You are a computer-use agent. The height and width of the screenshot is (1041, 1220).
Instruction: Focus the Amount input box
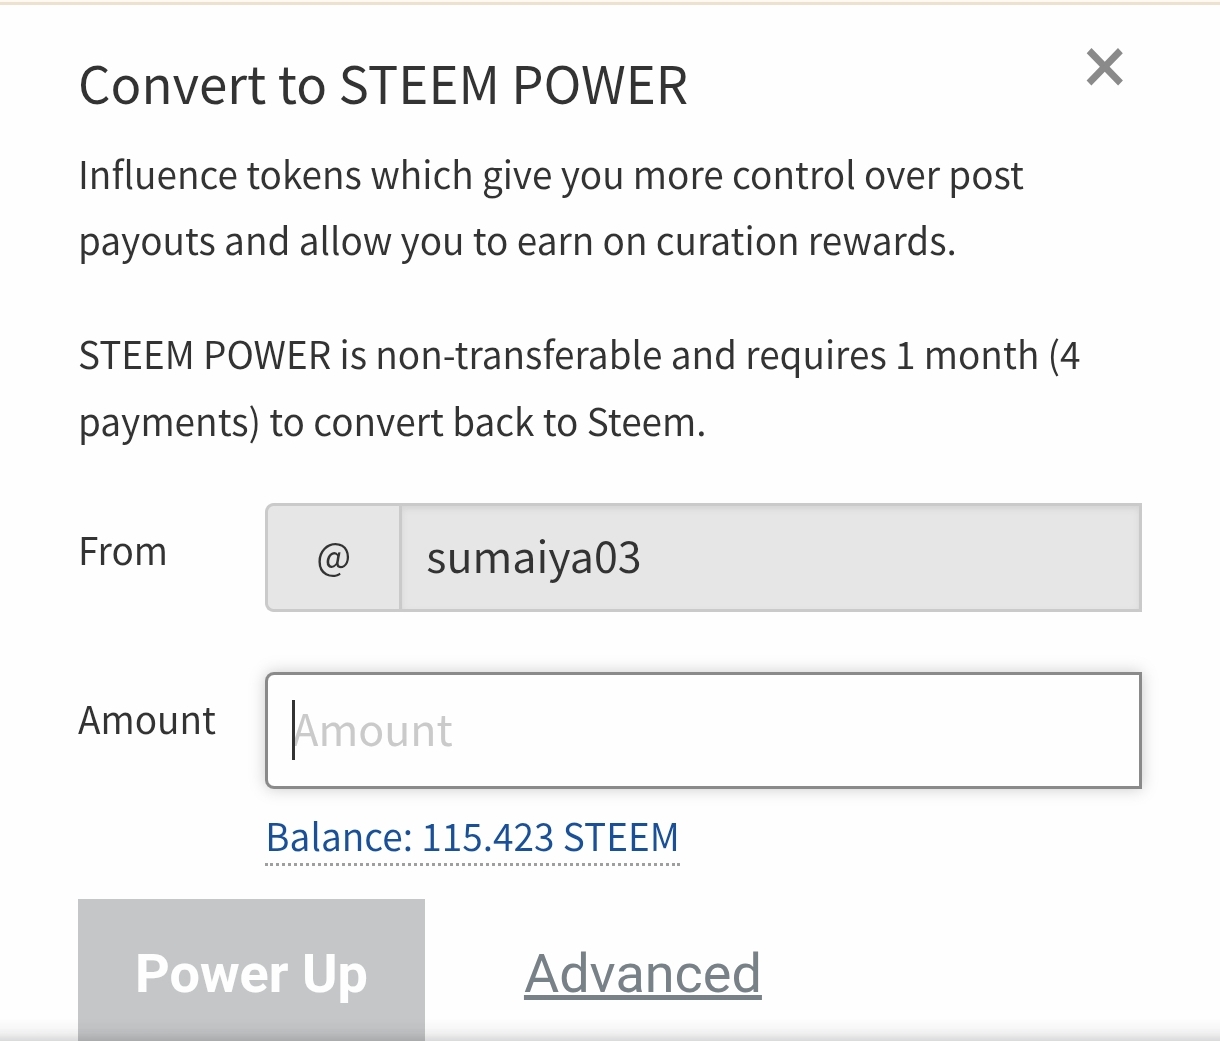tap(703, 730)
